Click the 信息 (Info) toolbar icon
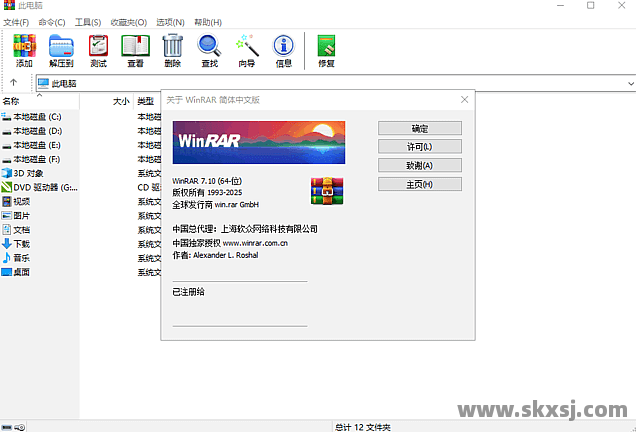The height and width of the screenshot is (432, 636). click(x=283, y=49)
